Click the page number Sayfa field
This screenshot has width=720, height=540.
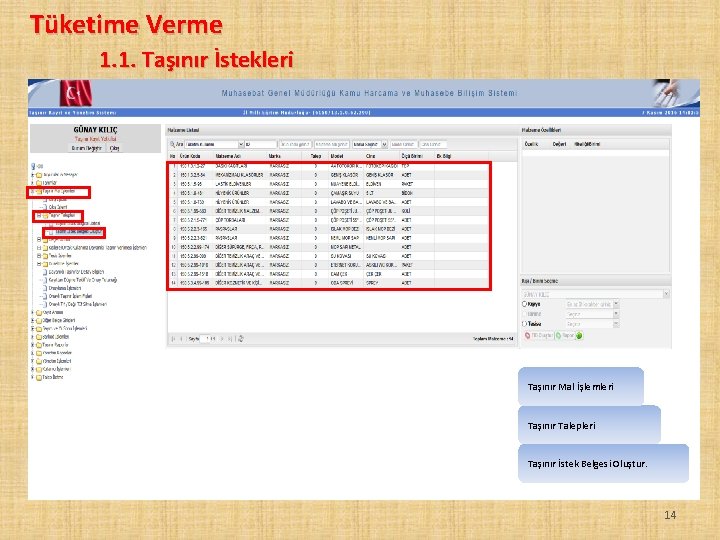tap(209, 339)
